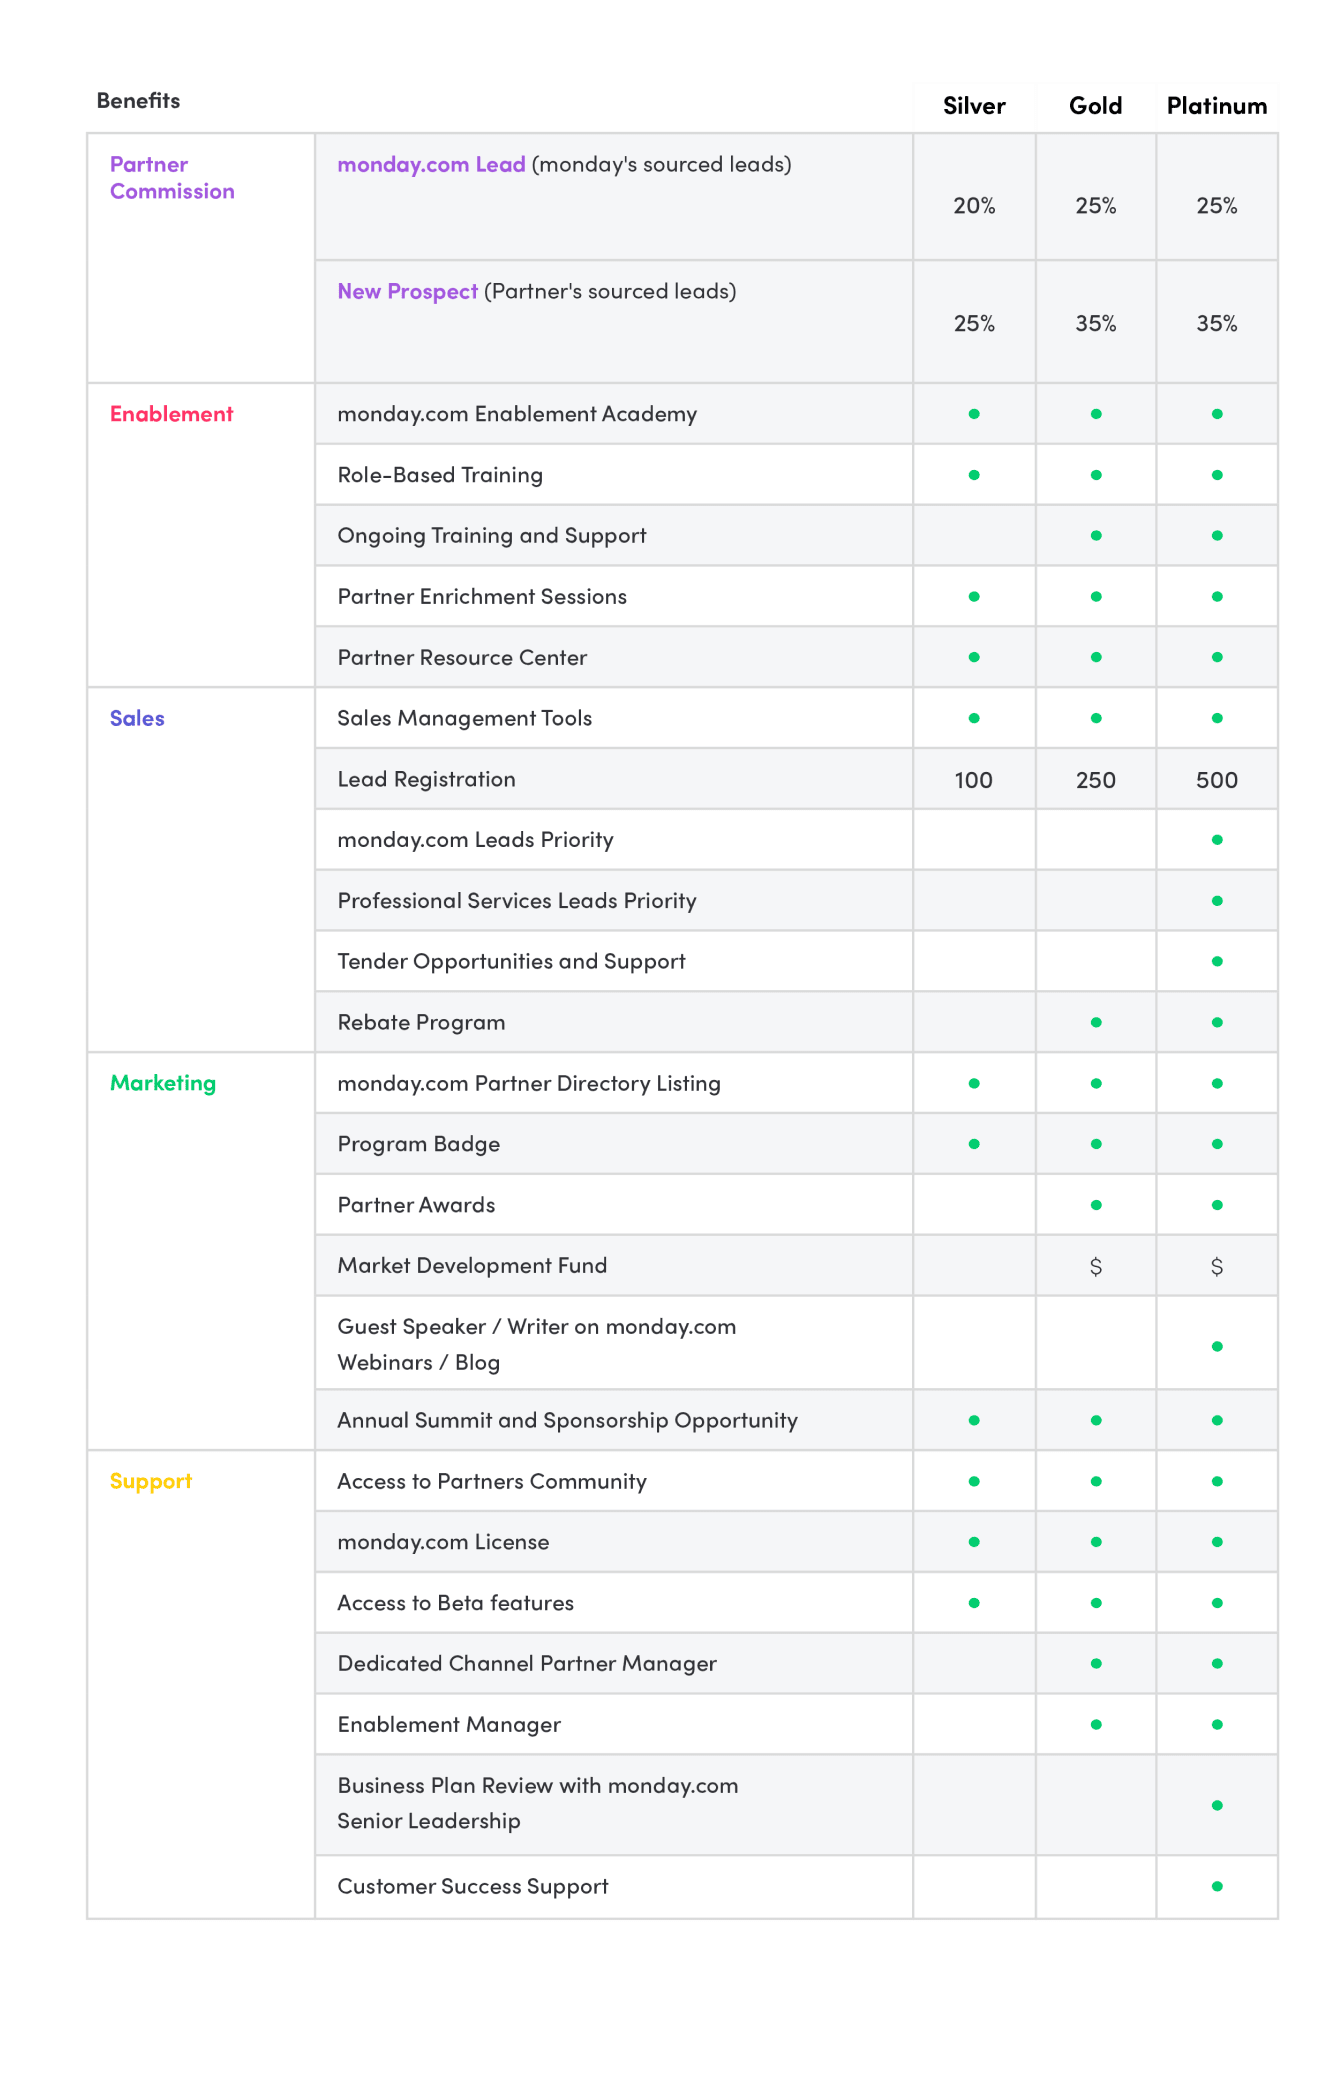Click Silver dot for Access to Beta features
Viewport: 1330px width, 2092px height.
974,1603
